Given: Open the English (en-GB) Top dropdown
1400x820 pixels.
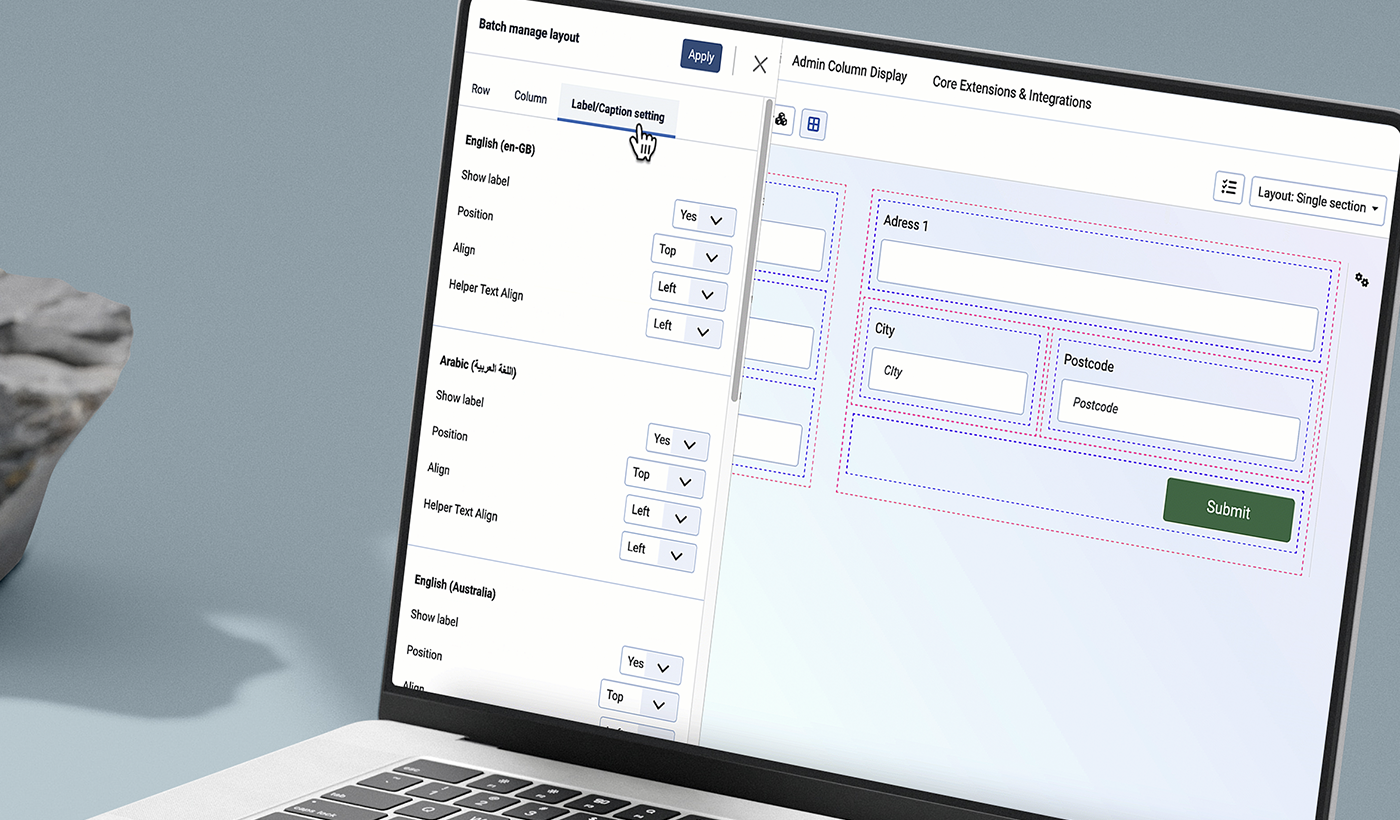Looking at the screenshot, I should (x=690, y=254).
